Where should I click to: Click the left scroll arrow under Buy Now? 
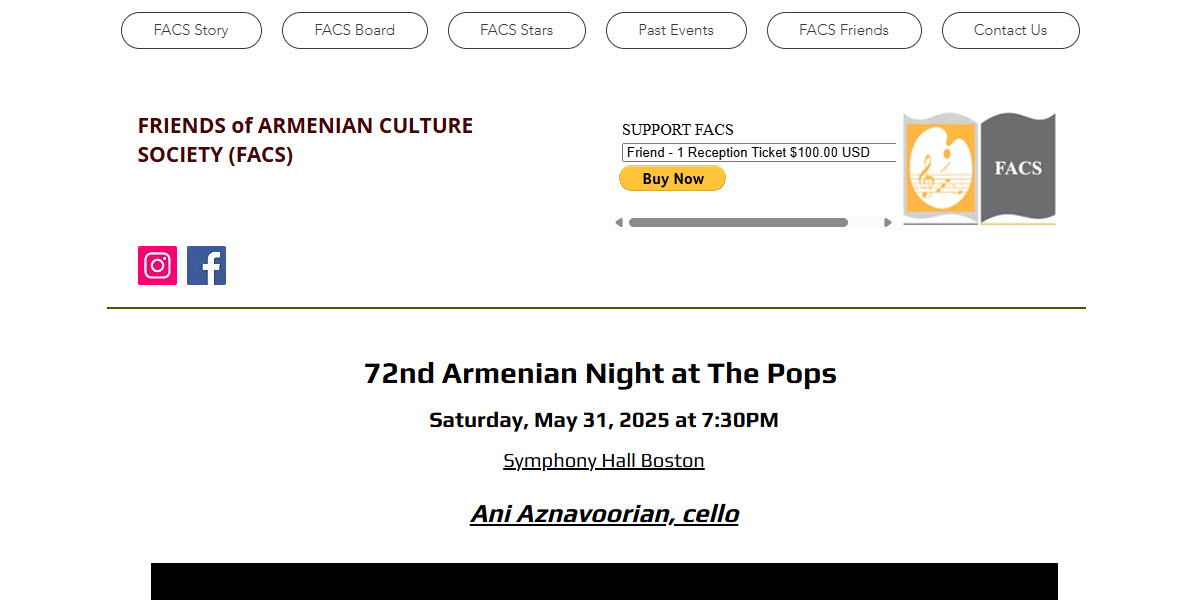[x=618, y=222]
